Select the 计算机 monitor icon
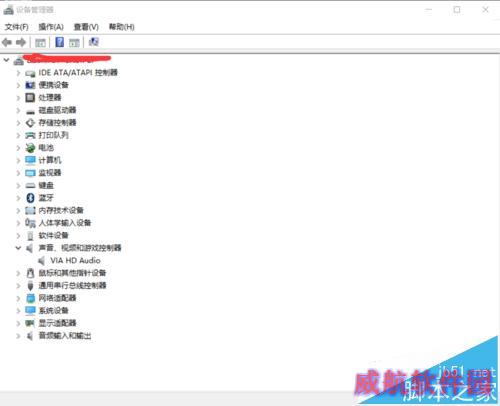This screenshot has width=500, height=406. (x=30, y=160)
